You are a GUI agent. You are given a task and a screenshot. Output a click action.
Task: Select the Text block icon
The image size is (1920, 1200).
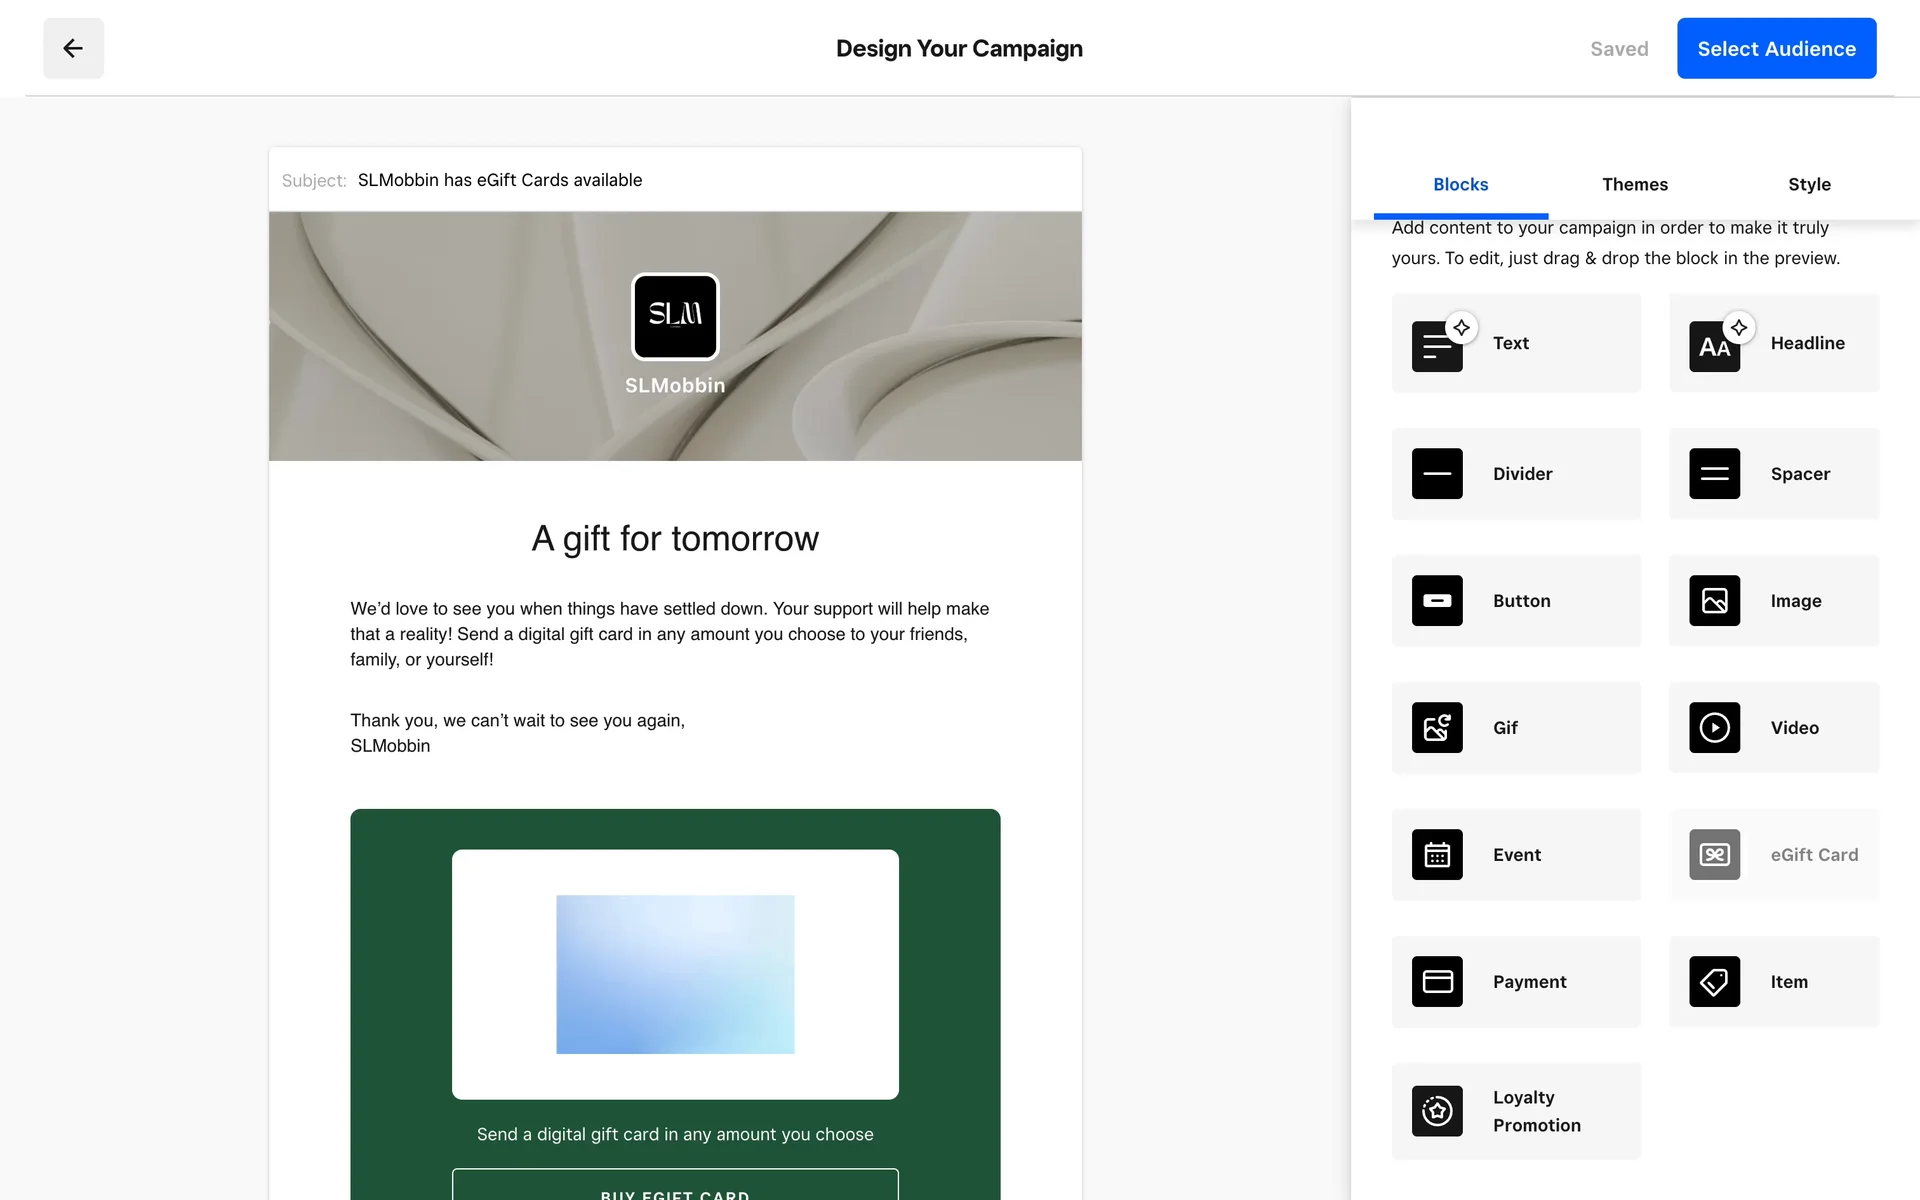[1437, 346]
